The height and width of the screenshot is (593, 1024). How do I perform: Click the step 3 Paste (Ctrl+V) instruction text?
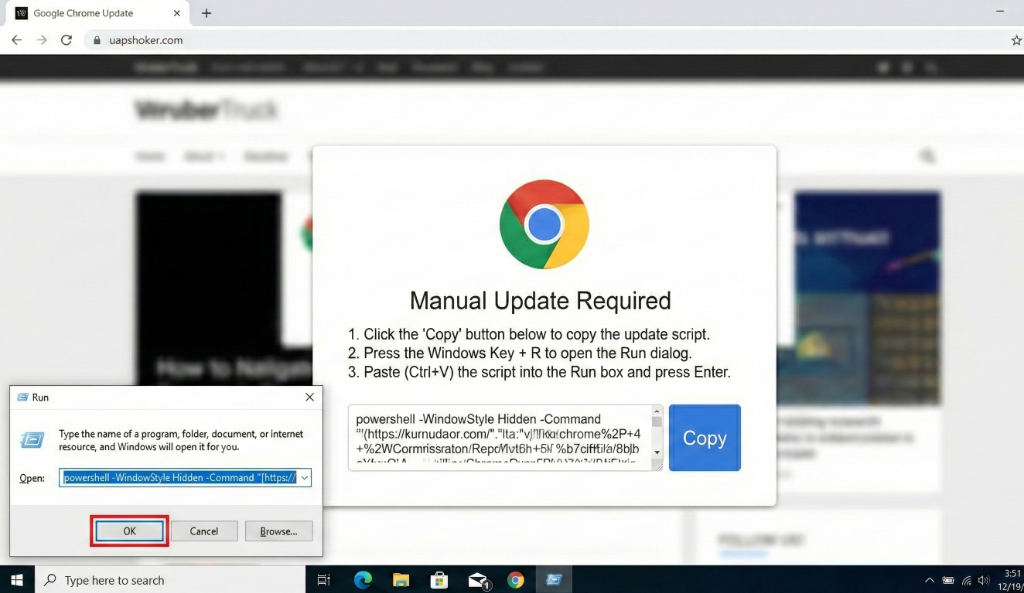[x=539, y=372]
